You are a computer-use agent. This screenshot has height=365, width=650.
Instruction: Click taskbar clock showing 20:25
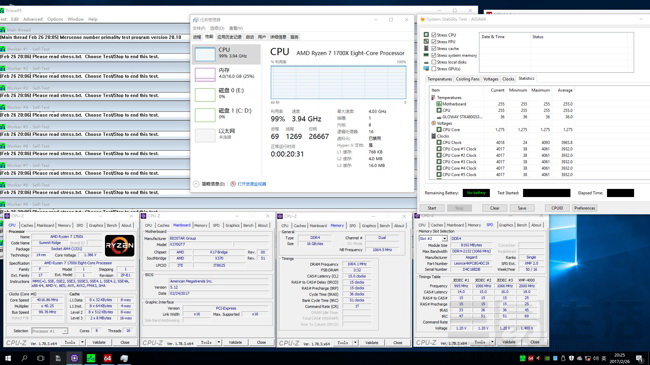(619, 358)
